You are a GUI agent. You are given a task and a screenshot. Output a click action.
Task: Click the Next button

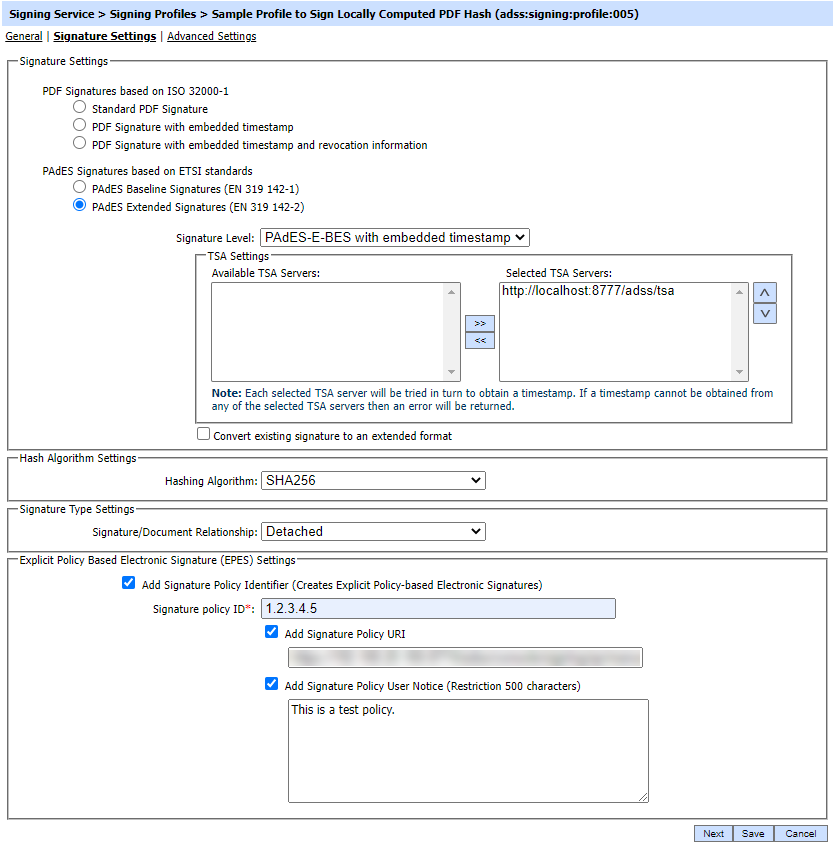point(713,834)
